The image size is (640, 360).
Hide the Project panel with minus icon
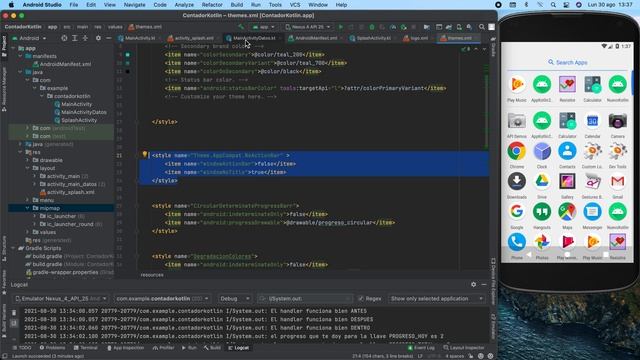click(109, 38)
